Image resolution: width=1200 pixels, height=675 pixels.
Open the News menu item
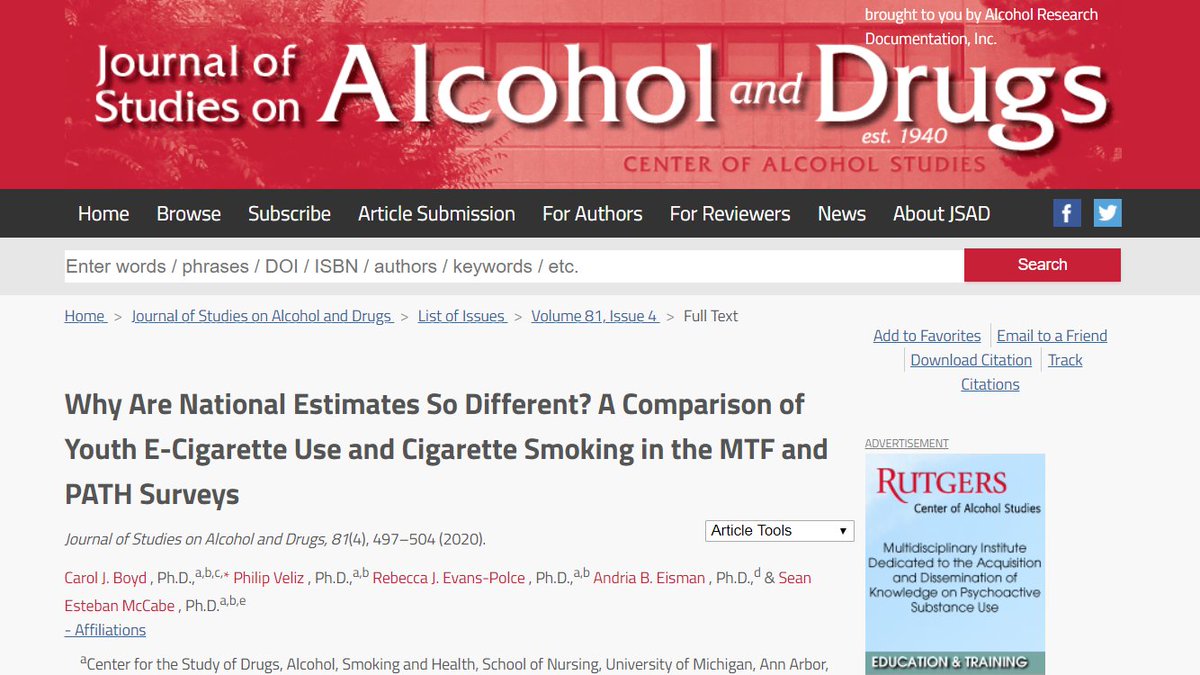click(x=842, y=214)
